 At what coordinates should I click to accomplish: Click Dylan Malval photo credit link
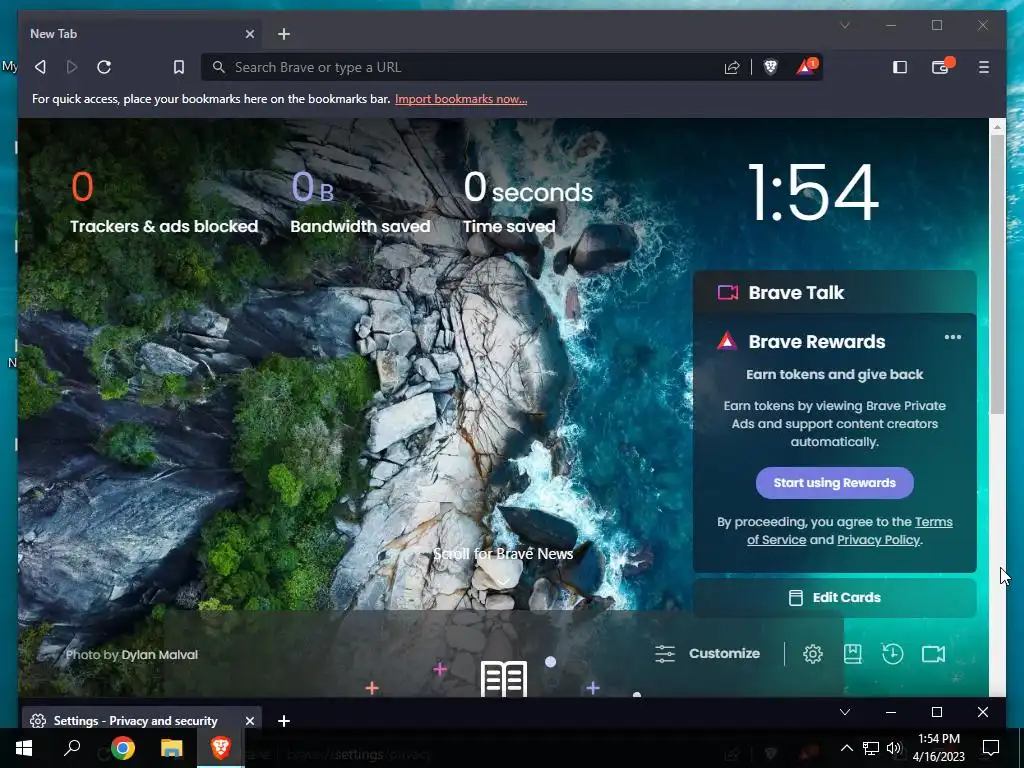tap(159, 655)
